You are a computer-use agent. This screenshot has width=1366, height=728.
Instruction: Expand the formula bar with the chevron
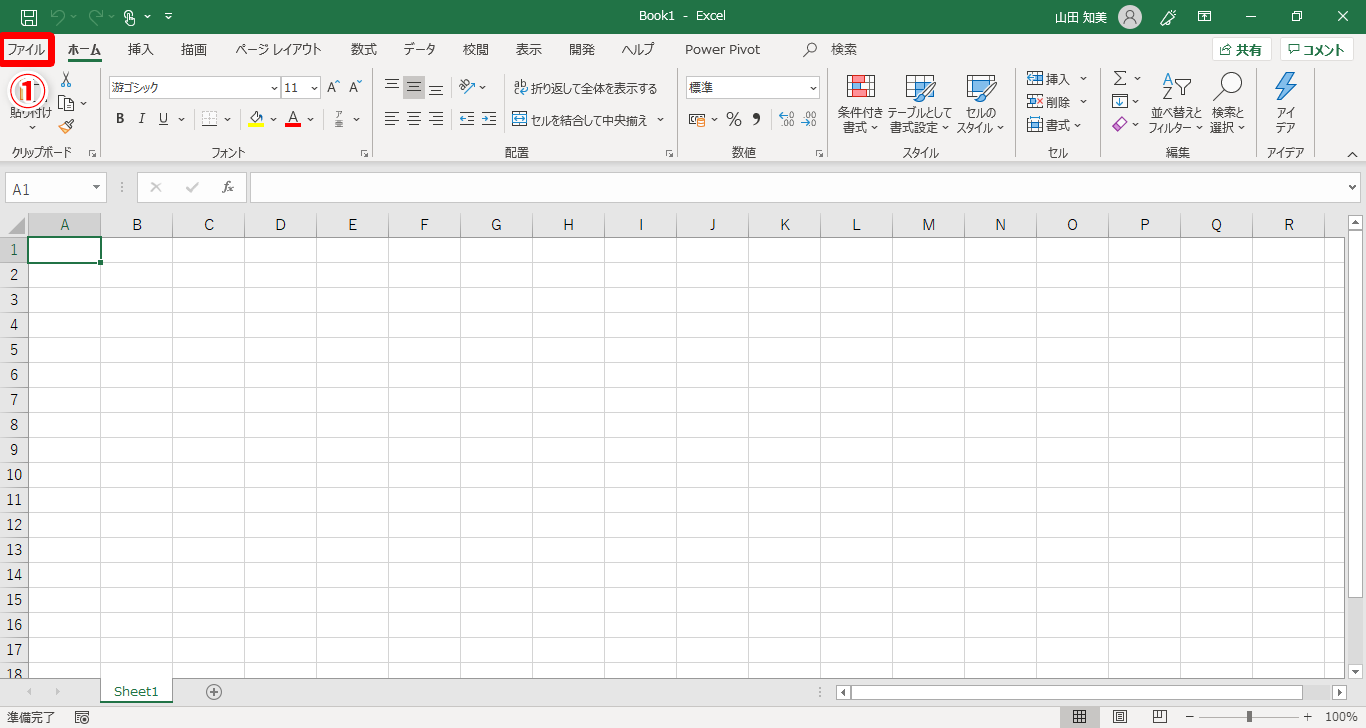[x=1353, y=187]
